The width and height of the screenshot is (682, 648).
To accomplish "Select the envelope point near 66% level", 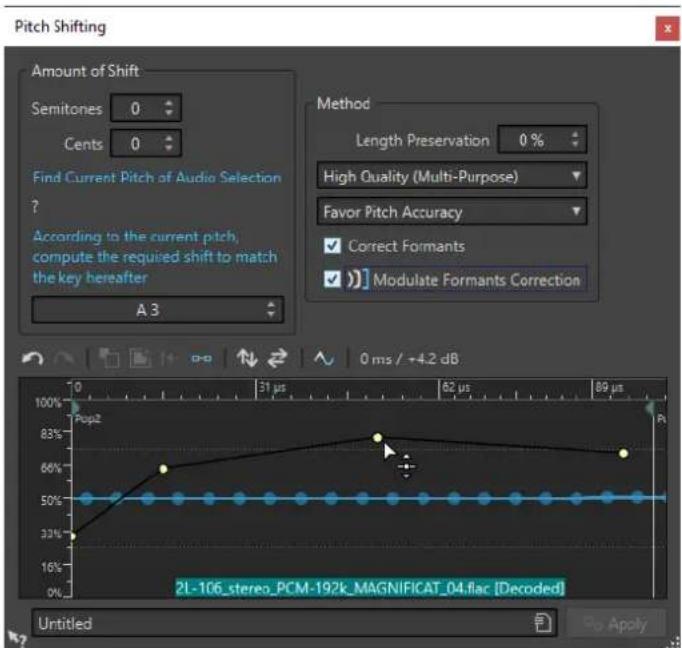I will [164, 469].
